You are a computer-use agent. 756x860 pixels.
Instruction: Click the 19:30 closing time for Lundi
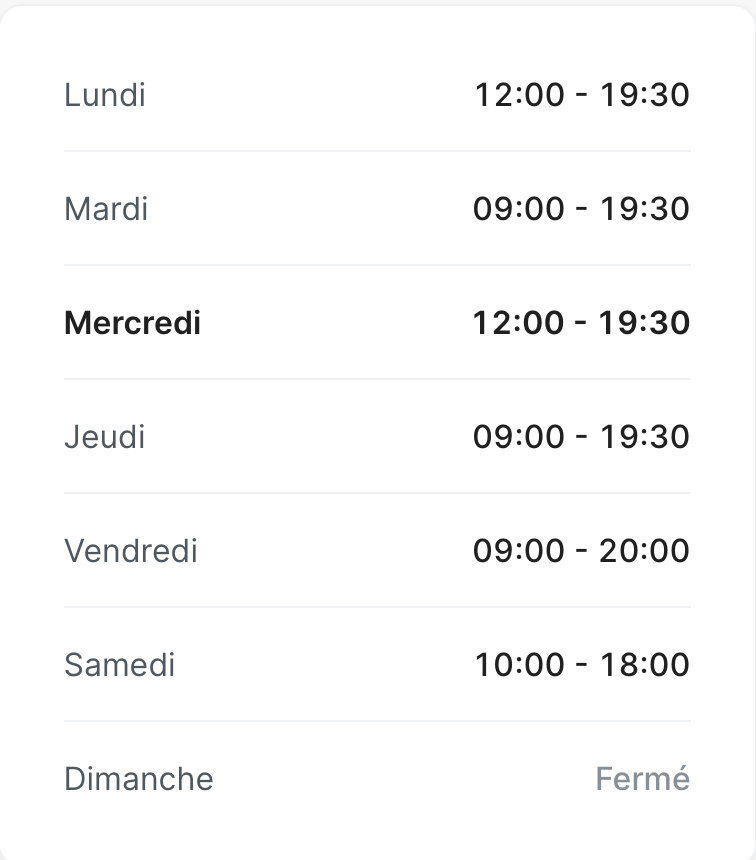click(645, 95)
